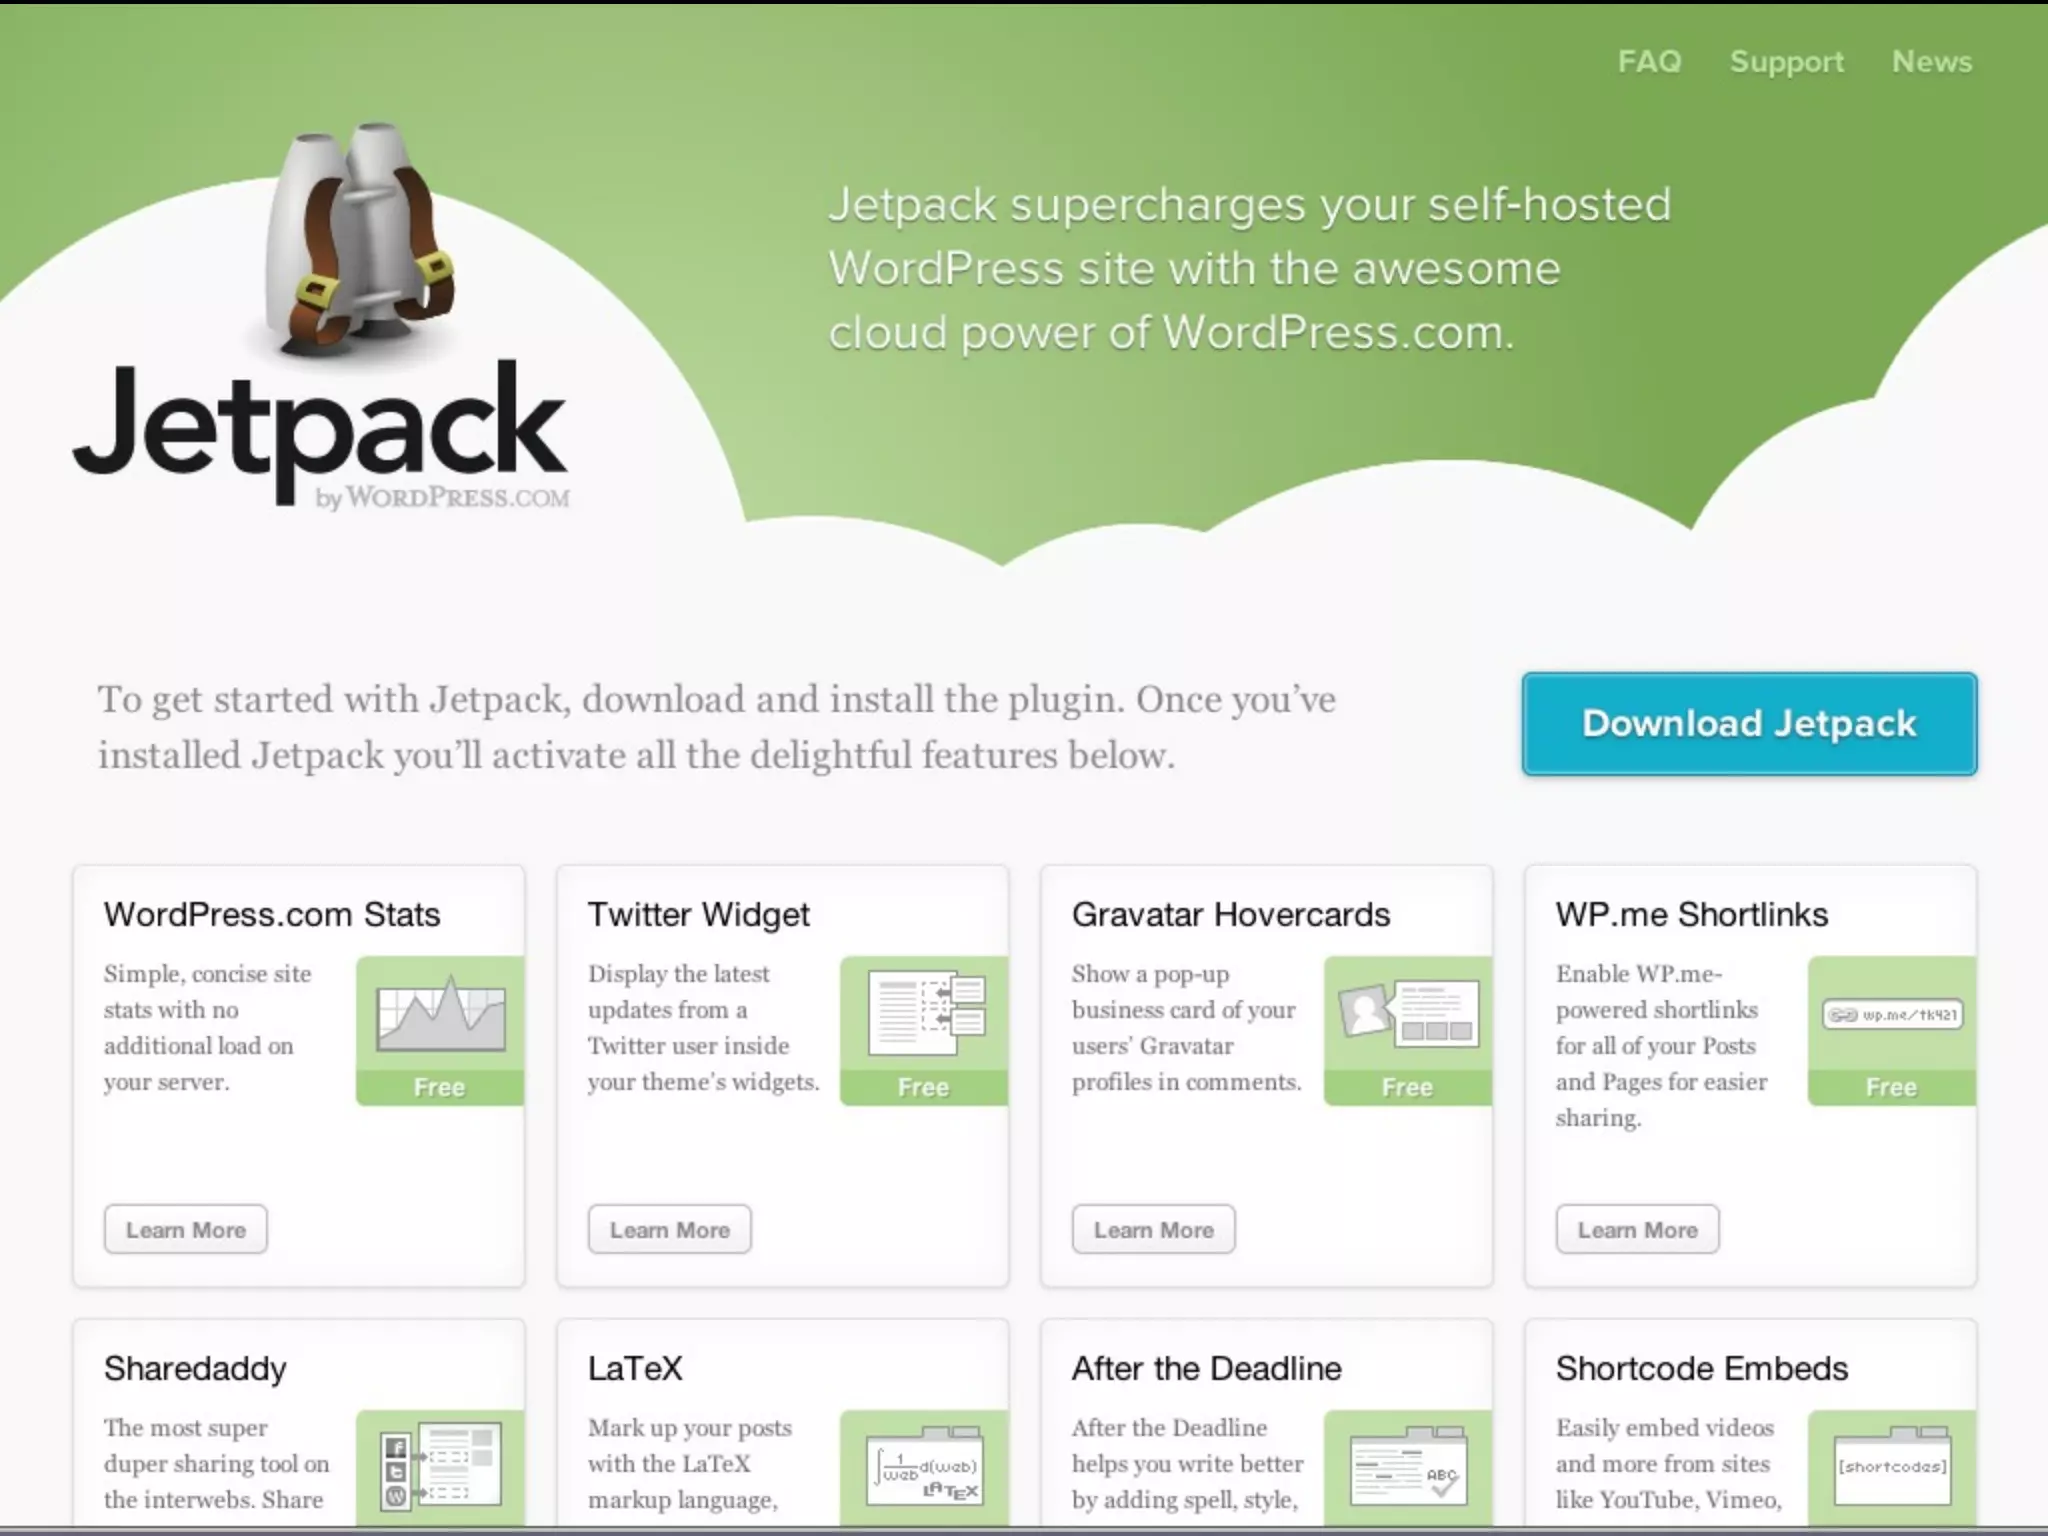Click the After the Deadline spellcheck icon
Viewport: 2048px width, 1536px height.
tap(1408, 1468)
